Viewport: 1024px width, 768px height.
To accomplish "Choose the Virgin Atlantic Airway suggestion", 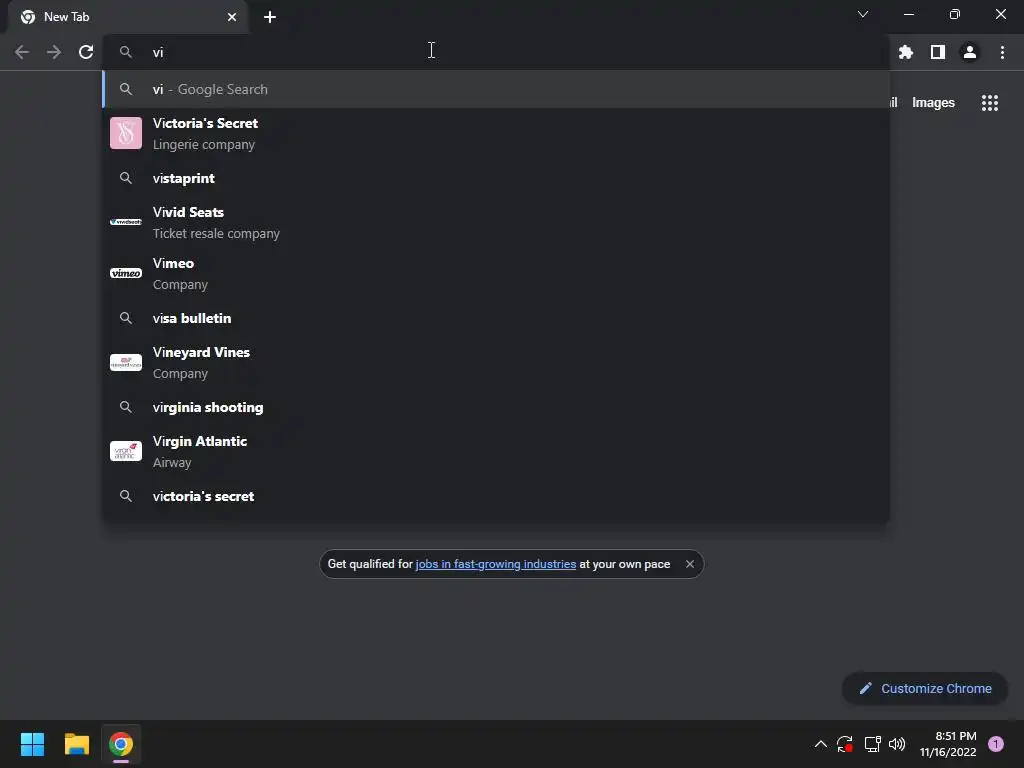I will [x=496, y=451].
